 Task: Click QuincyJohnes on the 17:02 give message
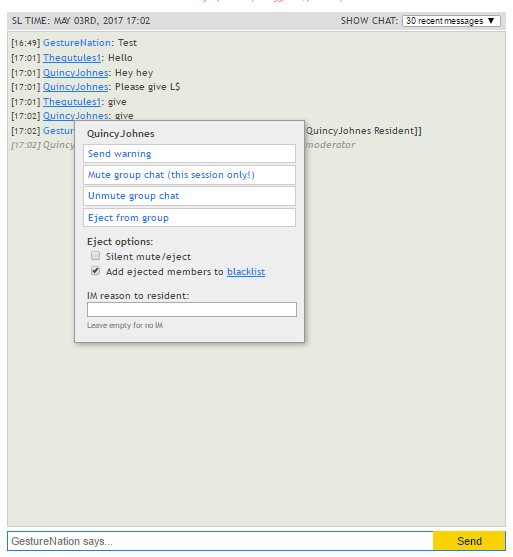point(76,116)
